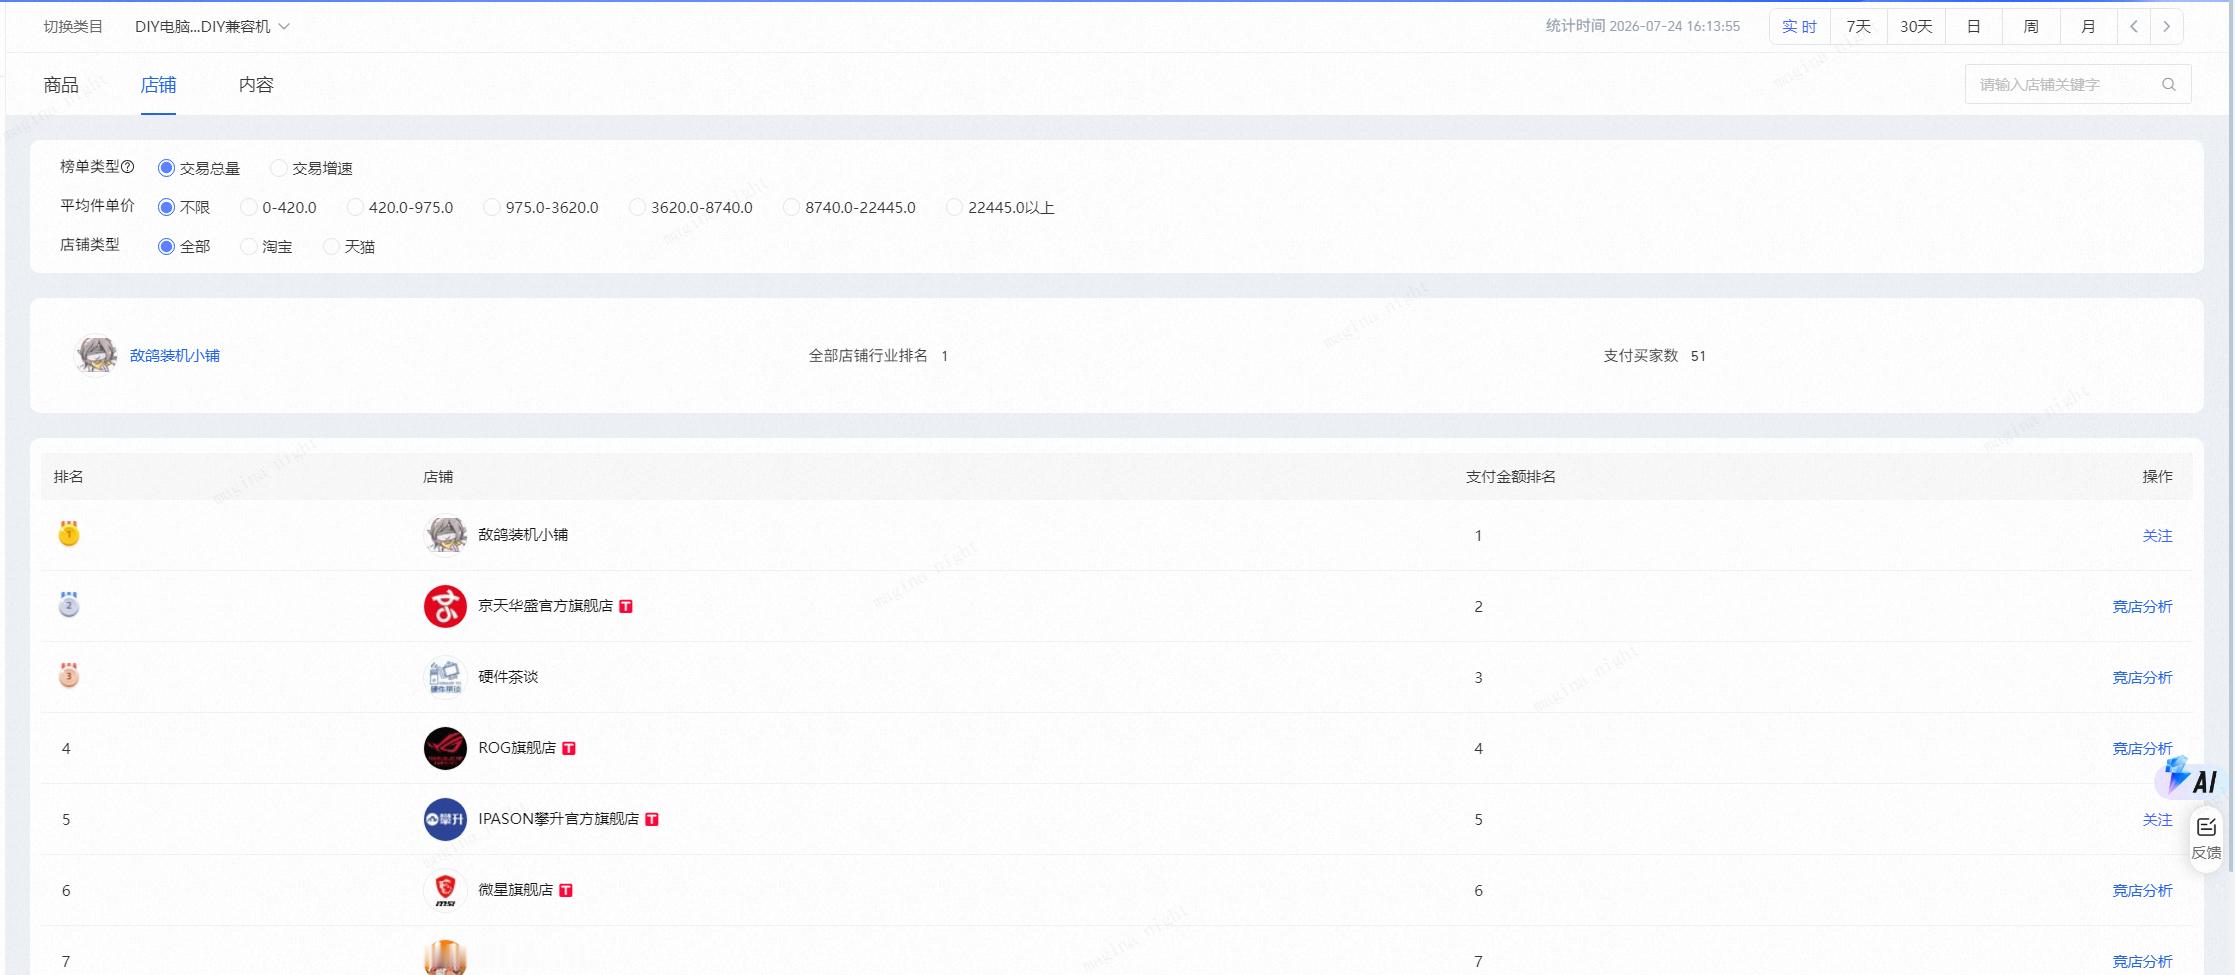Select the 周 time range

coord(2031,27)
